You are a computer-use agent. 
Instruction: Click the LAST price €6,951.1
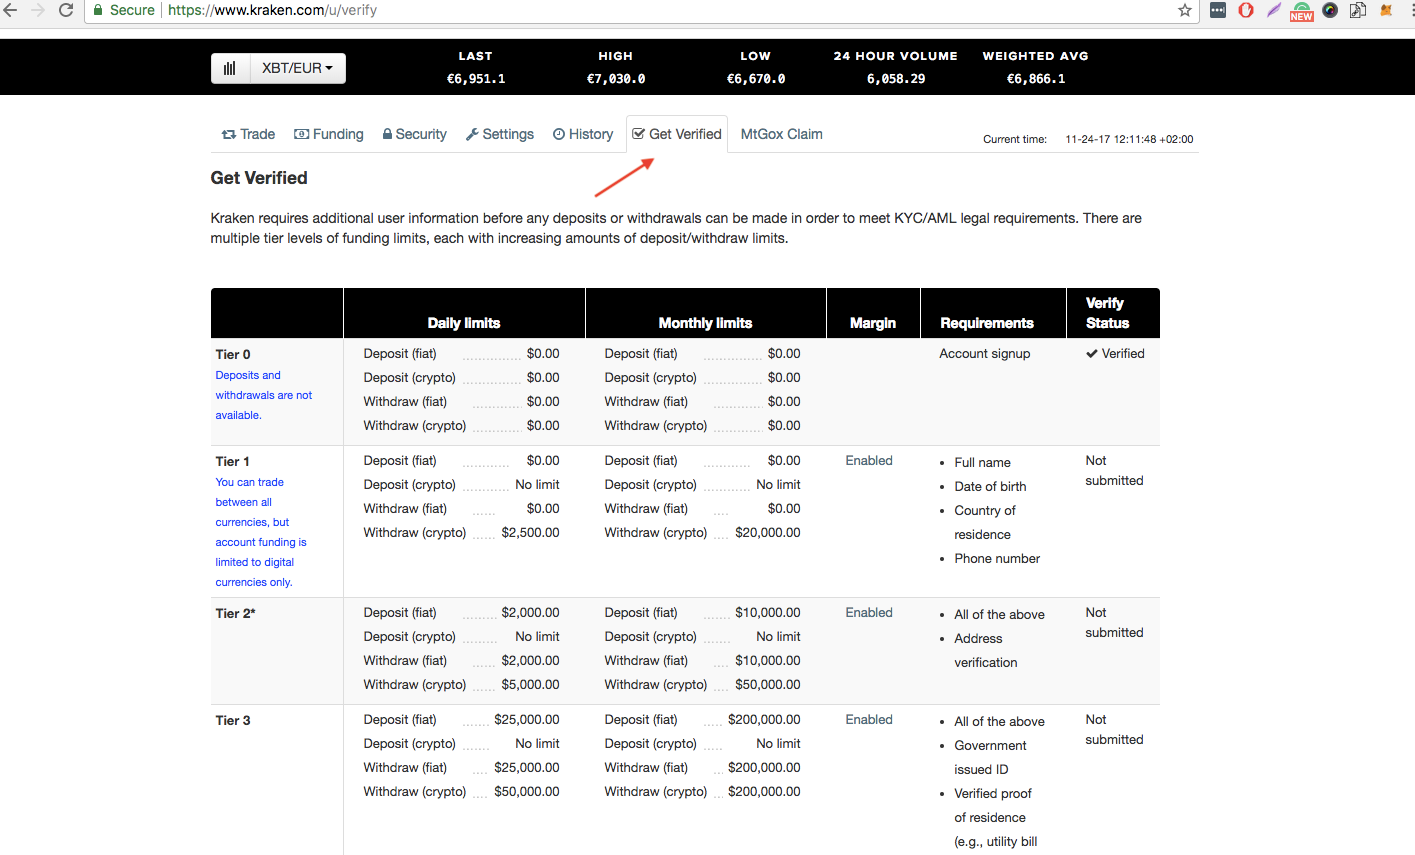(x=476, y=79)
